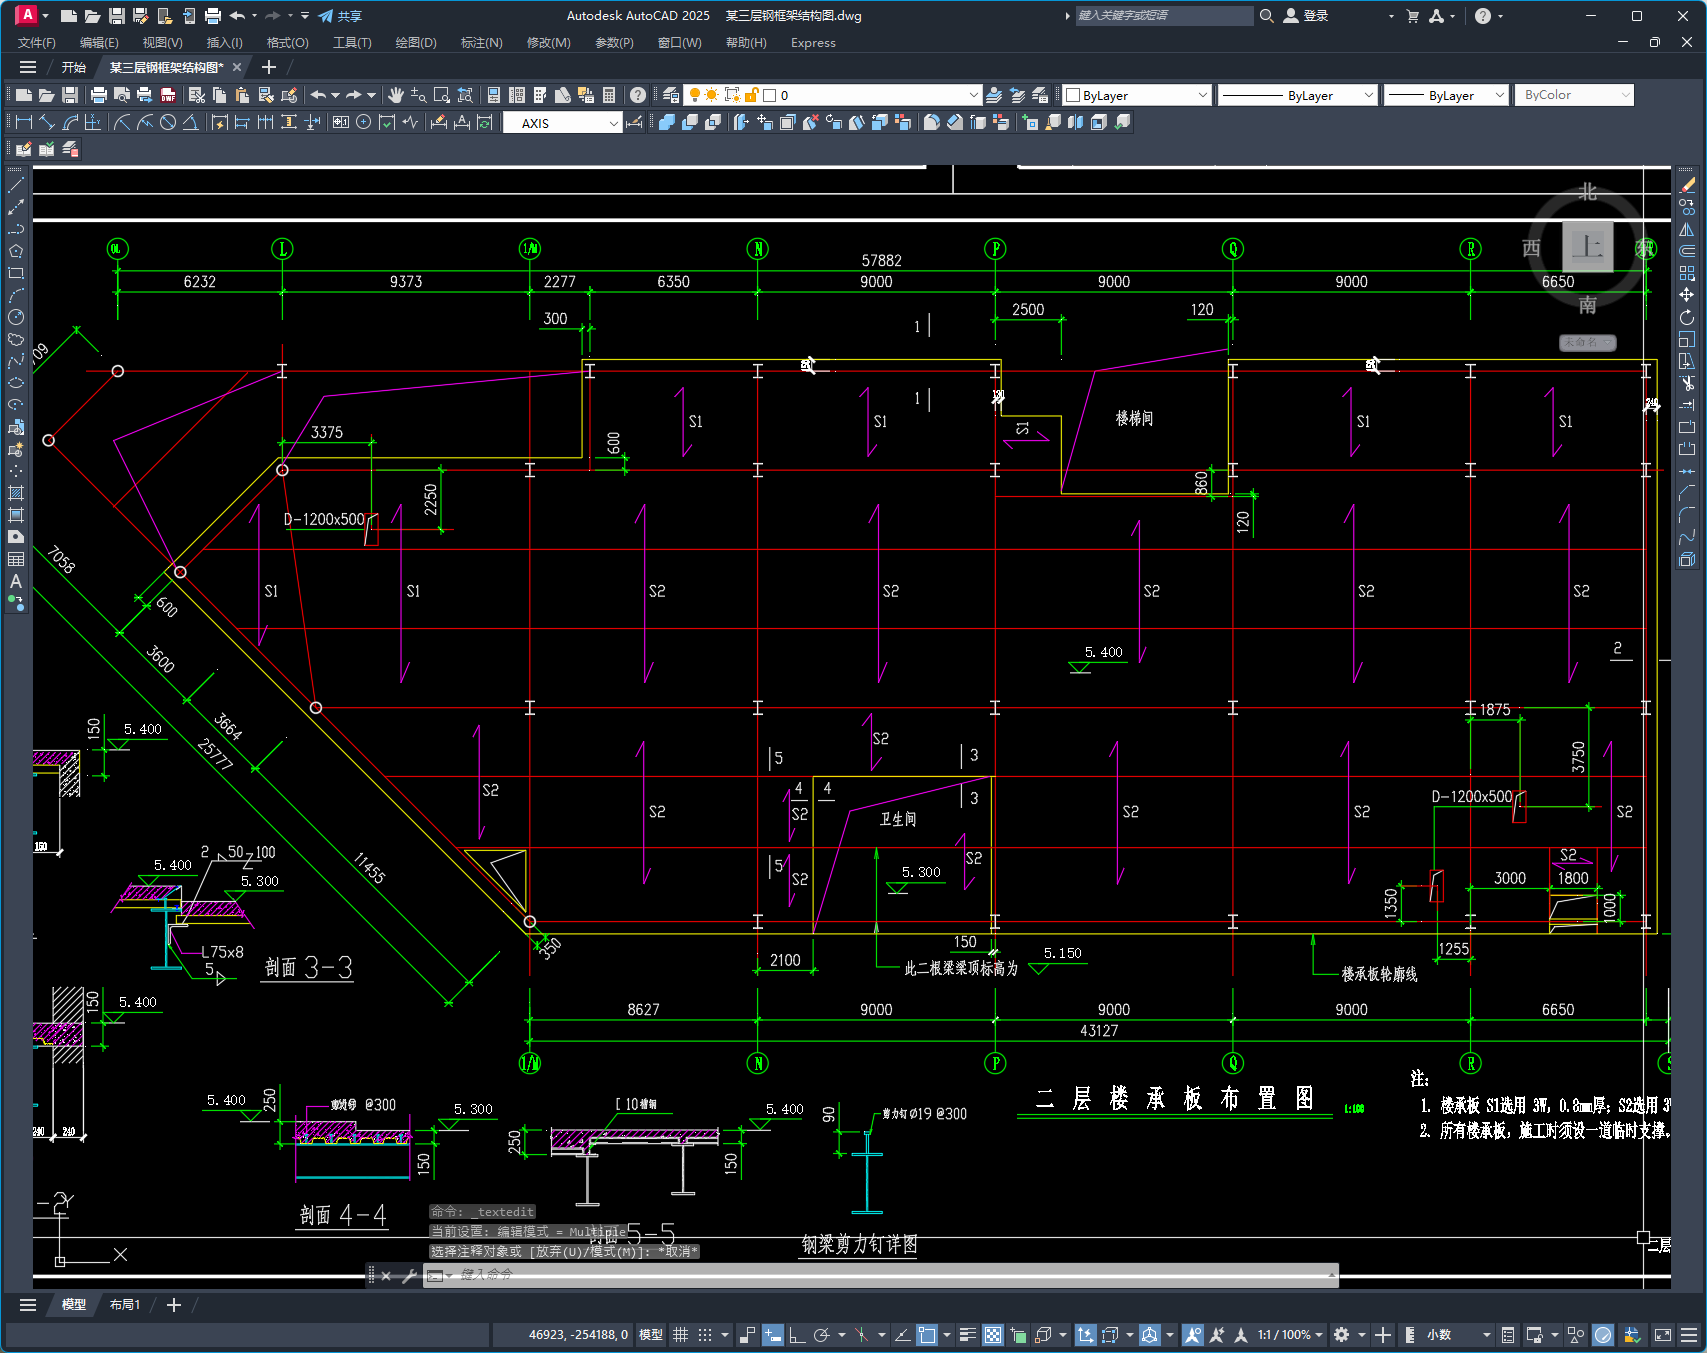
Task: Click the search magnifier icon in title bar
Action: [x=1267, y=16]
